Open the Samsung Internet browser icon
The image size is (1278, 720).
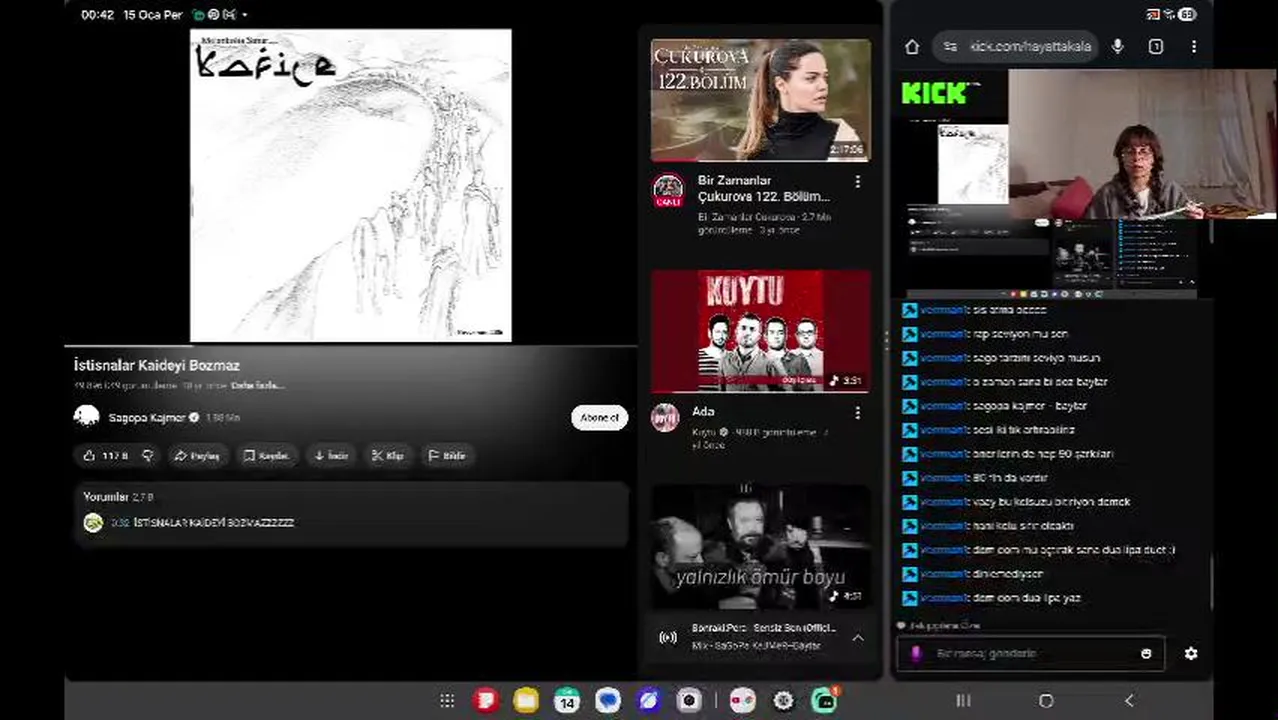[x=648, y=700]
